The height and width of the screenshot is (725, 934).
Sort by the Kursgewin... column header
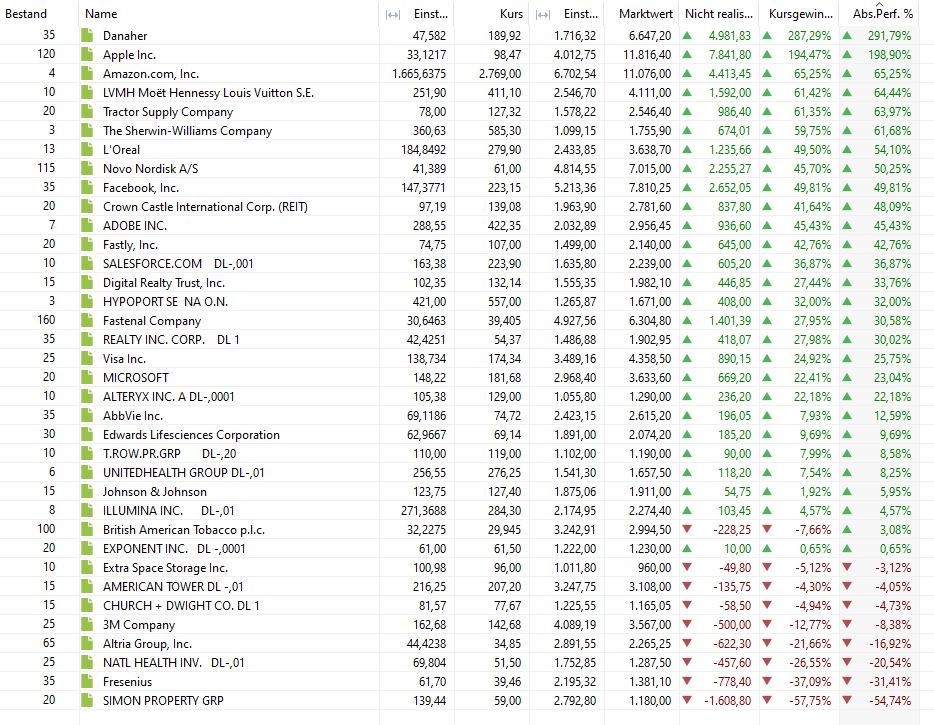point(799,14)
